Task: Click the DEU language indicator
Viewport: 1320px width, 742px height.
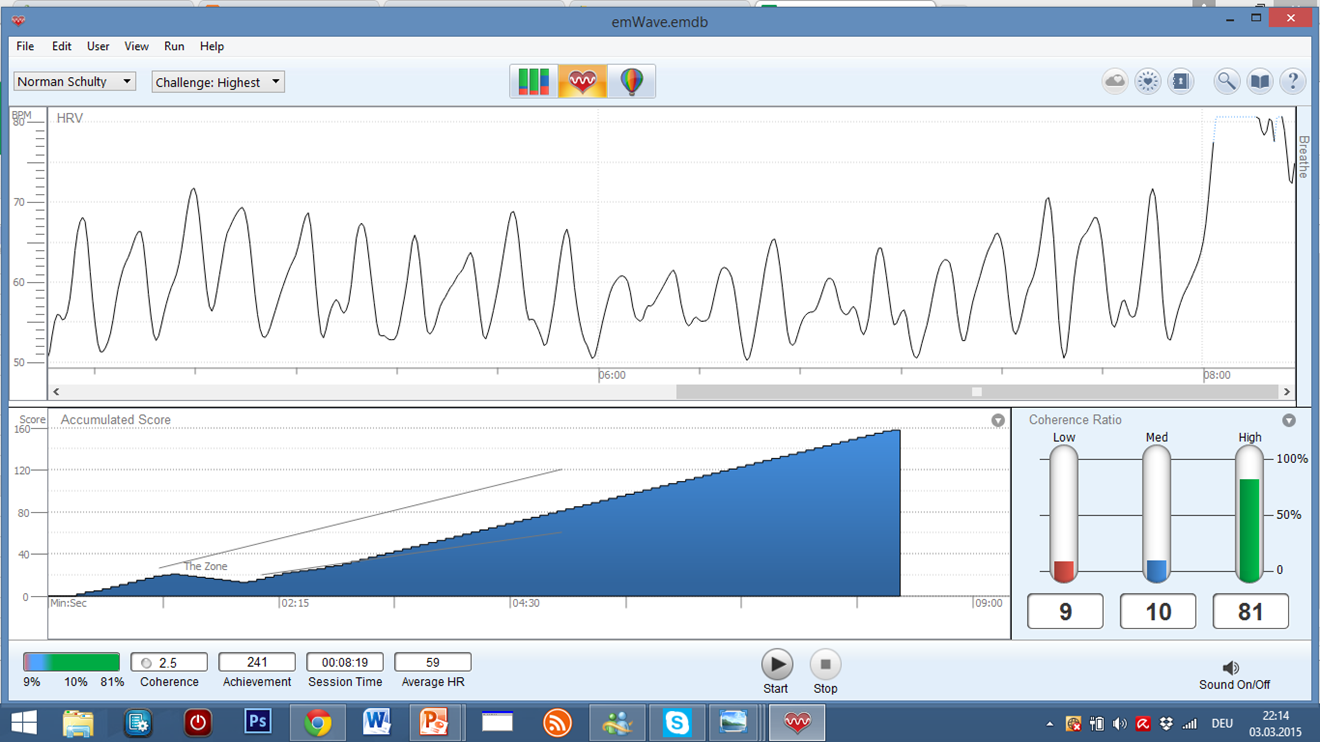Action: pyautogui.click(x=1222, y=723)
